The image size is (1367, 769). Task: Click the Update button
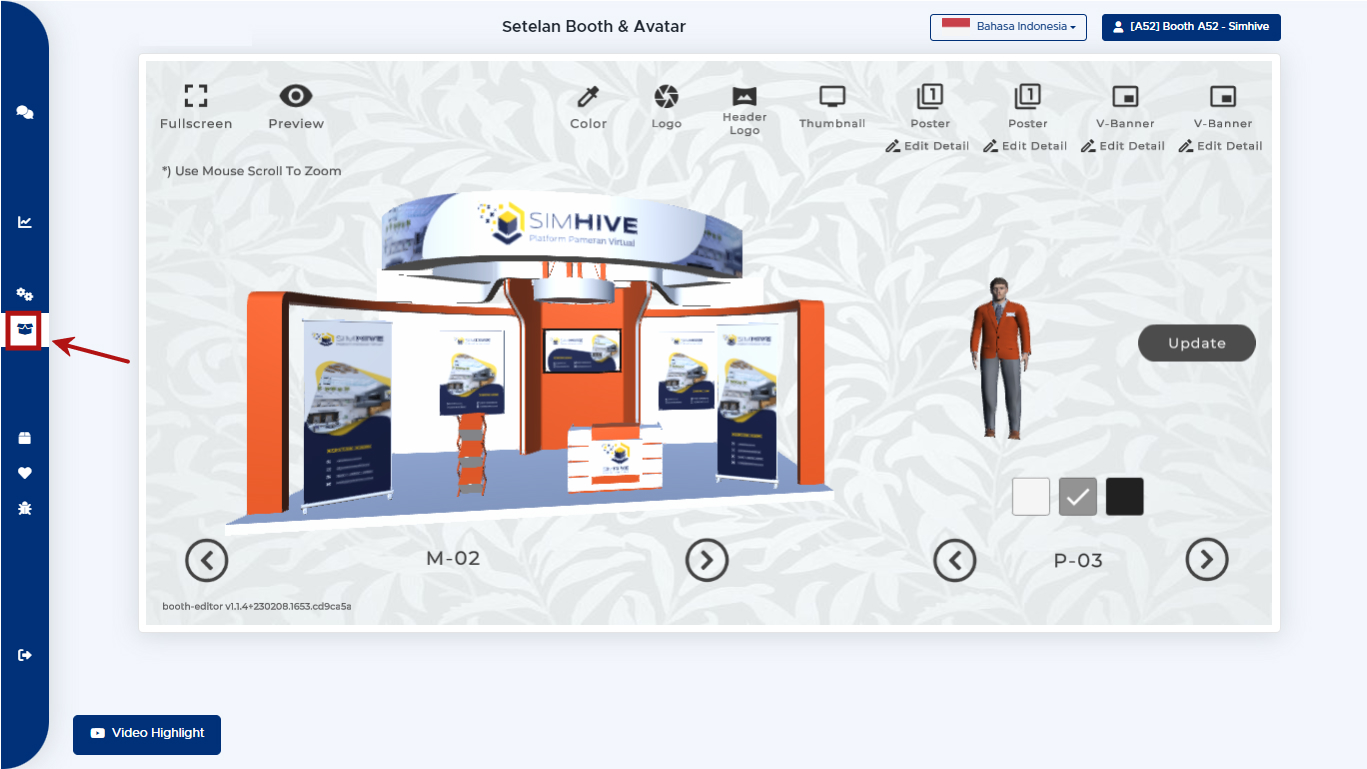coord(1197,343)
